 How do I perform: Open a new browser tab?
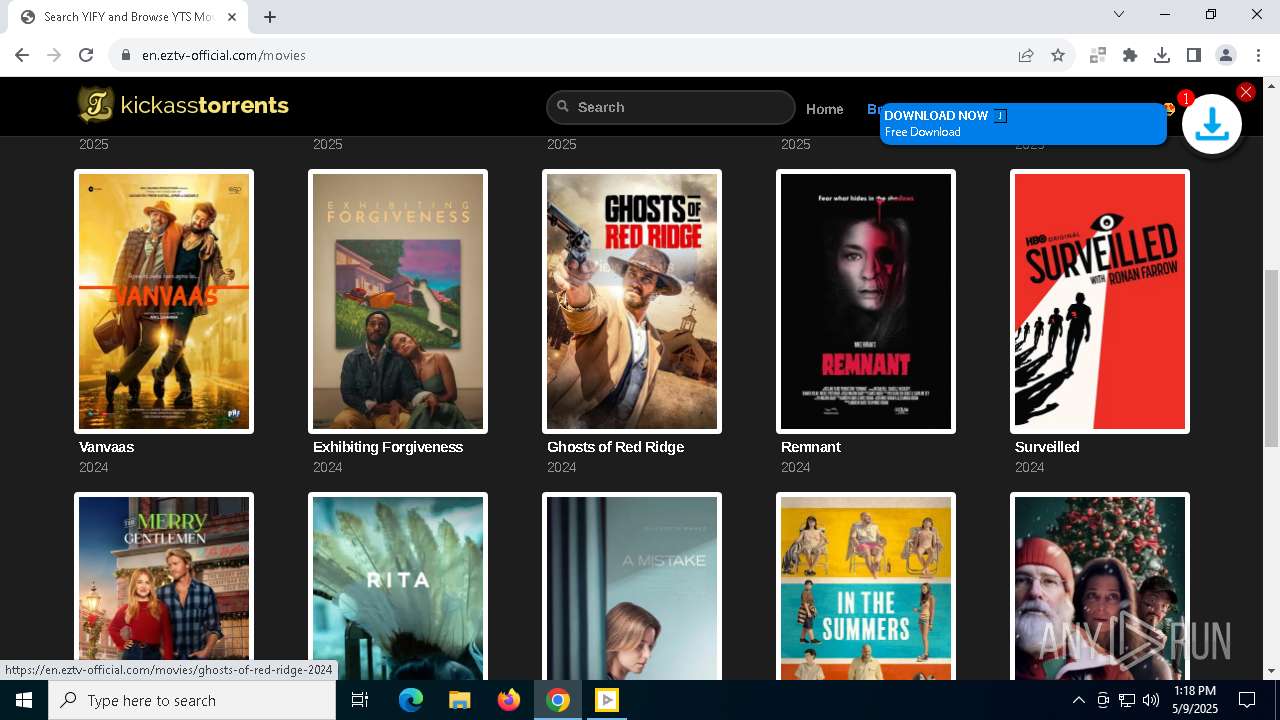click(x=270, y=17)
